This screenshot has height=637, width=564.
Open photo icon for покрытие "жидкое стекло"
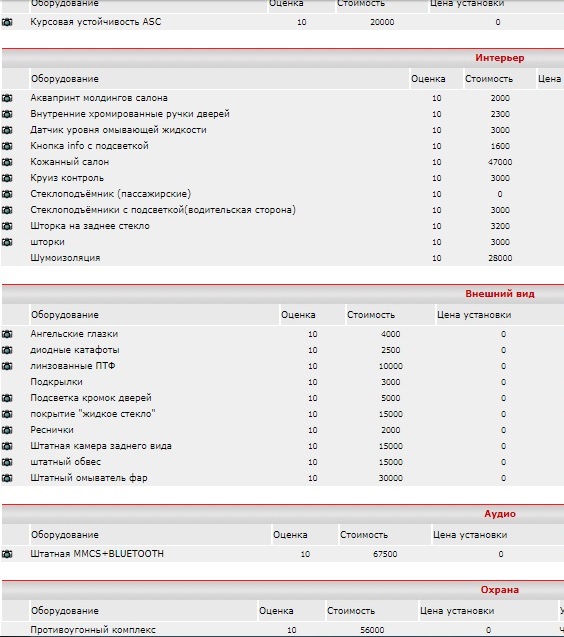[7, 414]
